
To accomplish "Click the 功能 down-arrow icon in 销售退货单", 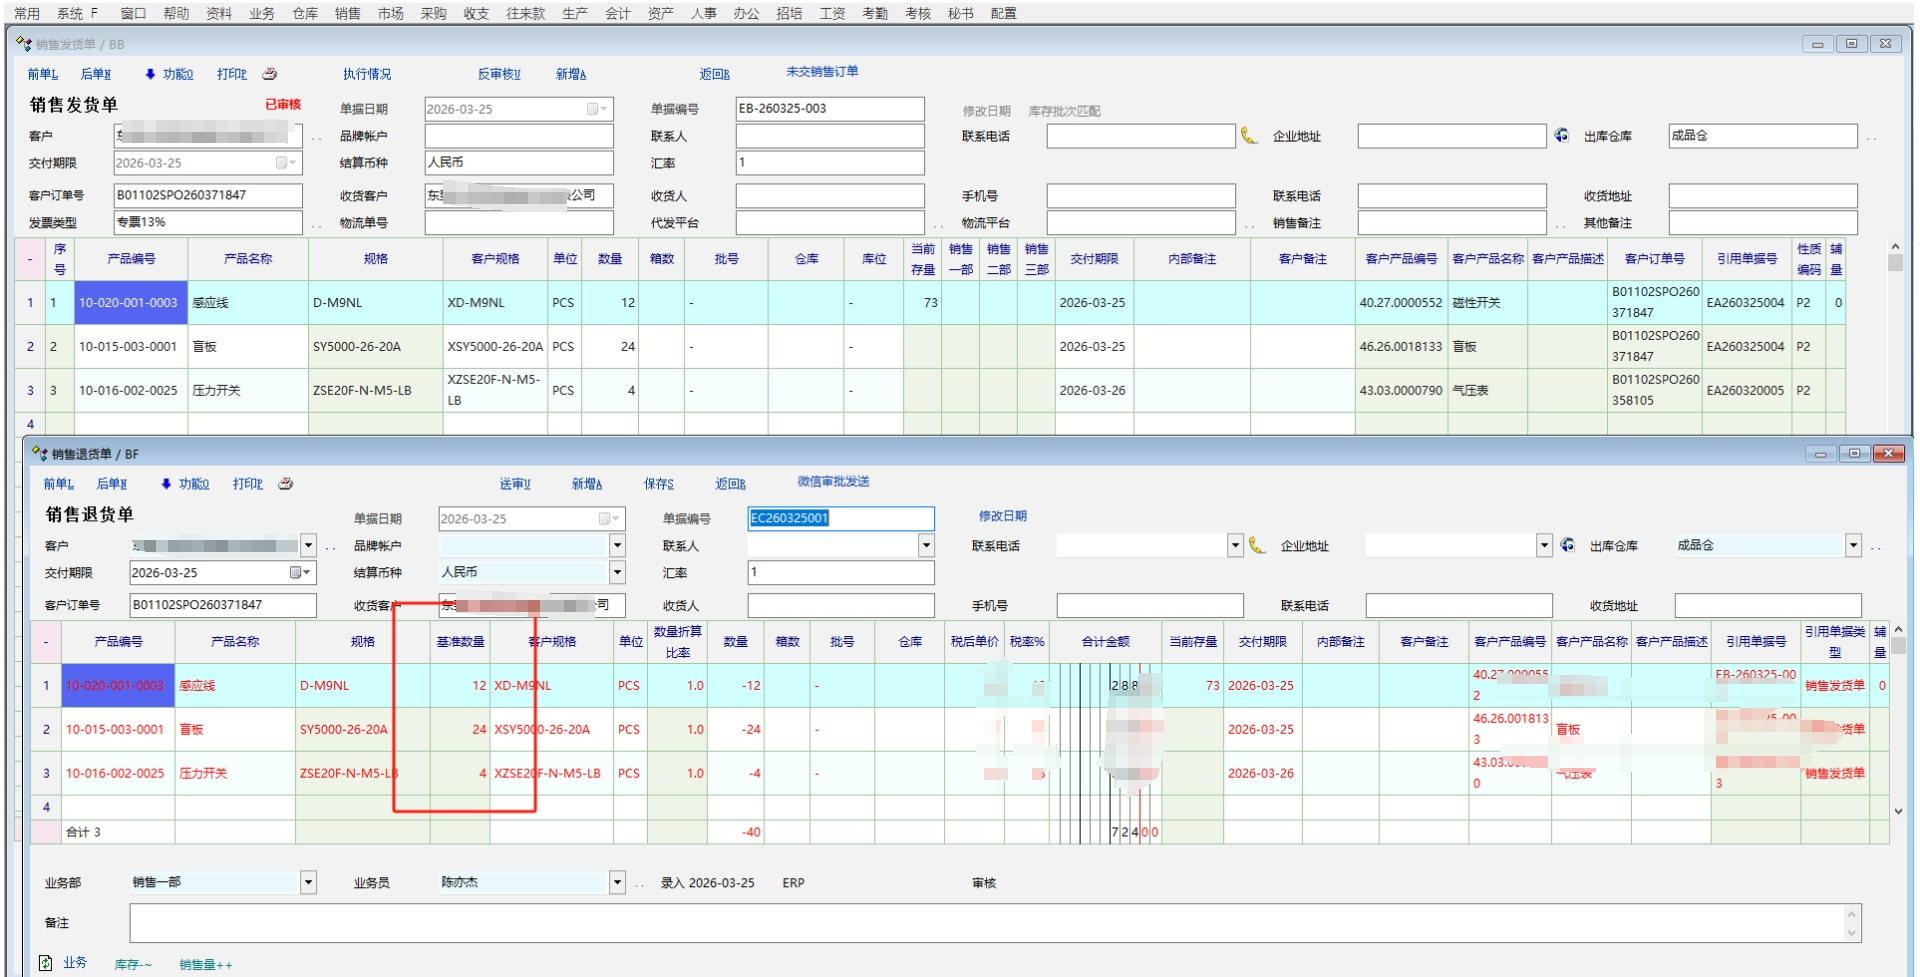I will coord(166,484).
